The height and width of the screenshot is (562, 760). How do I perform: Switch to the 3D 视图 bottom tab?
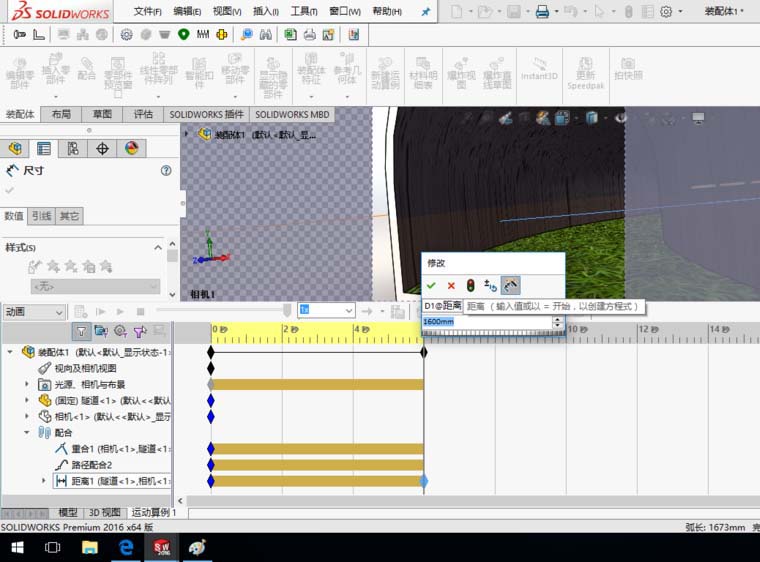pos(105,513)
